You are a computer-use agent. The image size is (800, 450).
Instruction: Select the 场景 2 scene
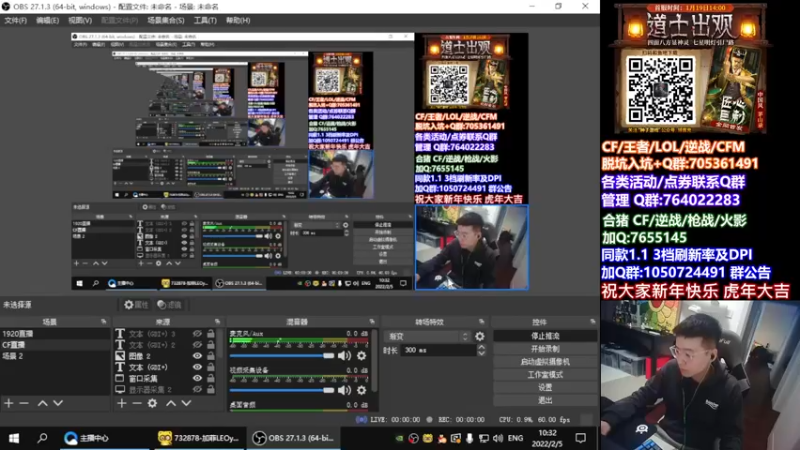pyautogui.click(x=55, y=356)
